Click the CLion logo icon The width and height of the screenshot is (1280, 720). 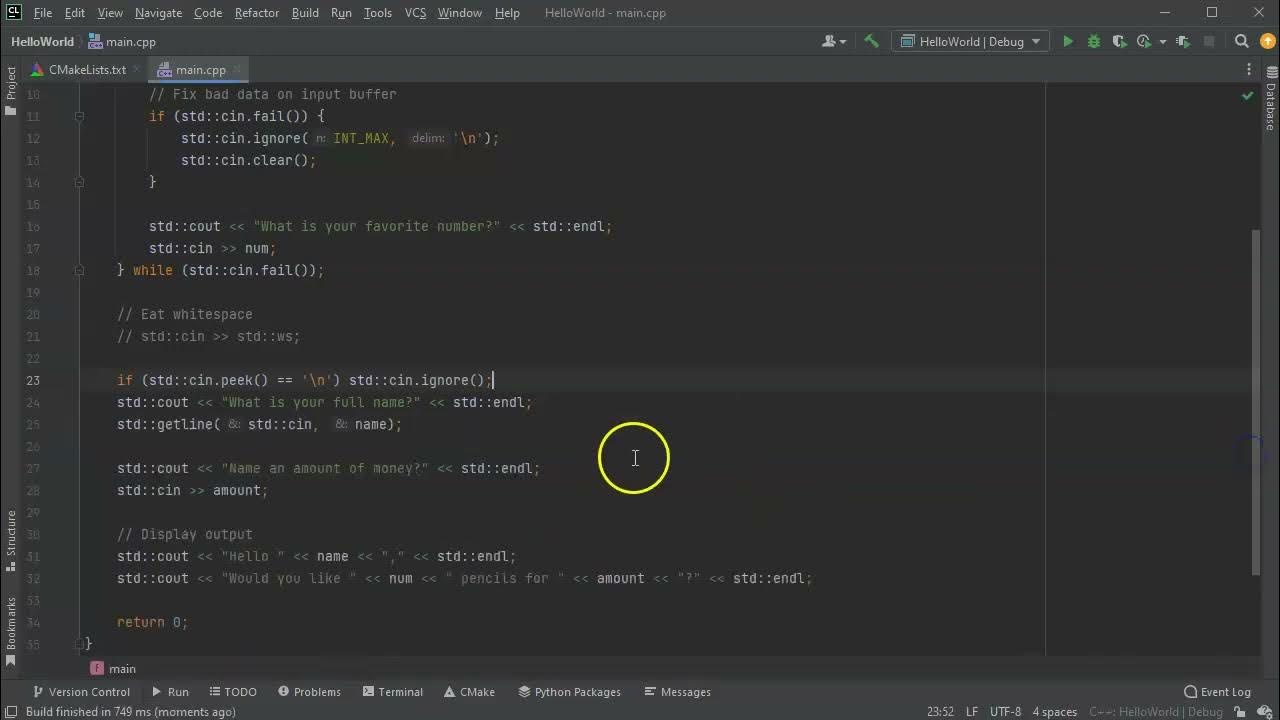click(x=13, y=13)
